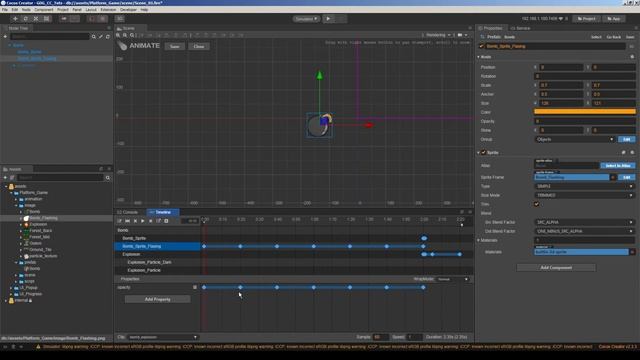
Task: Click the Sprite component help icon
Action: (x=623, y=152)
